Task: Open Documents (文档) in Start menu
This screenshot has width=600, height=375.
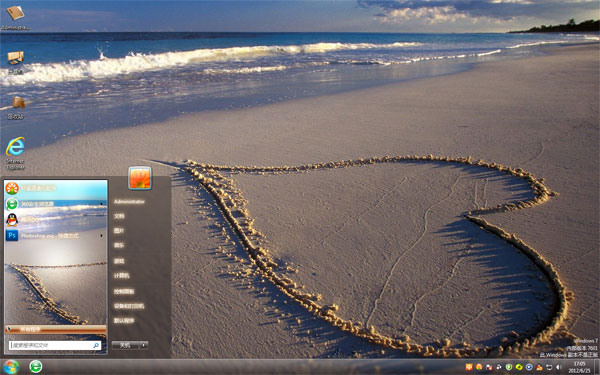Action: (119, 216)
